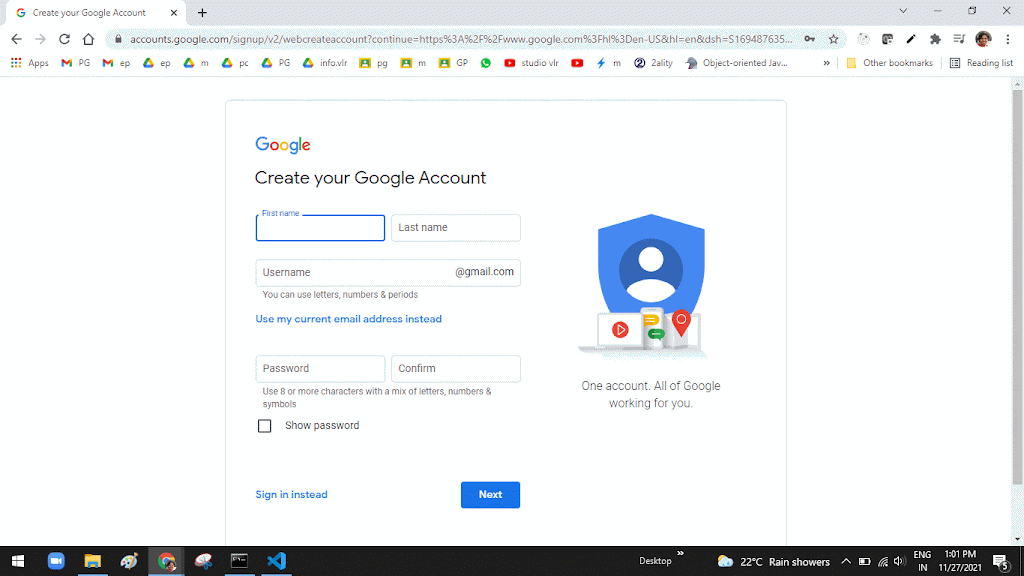1024x576 pixels.
Task: Click the Sign in instead link
Action: [291, 495]
